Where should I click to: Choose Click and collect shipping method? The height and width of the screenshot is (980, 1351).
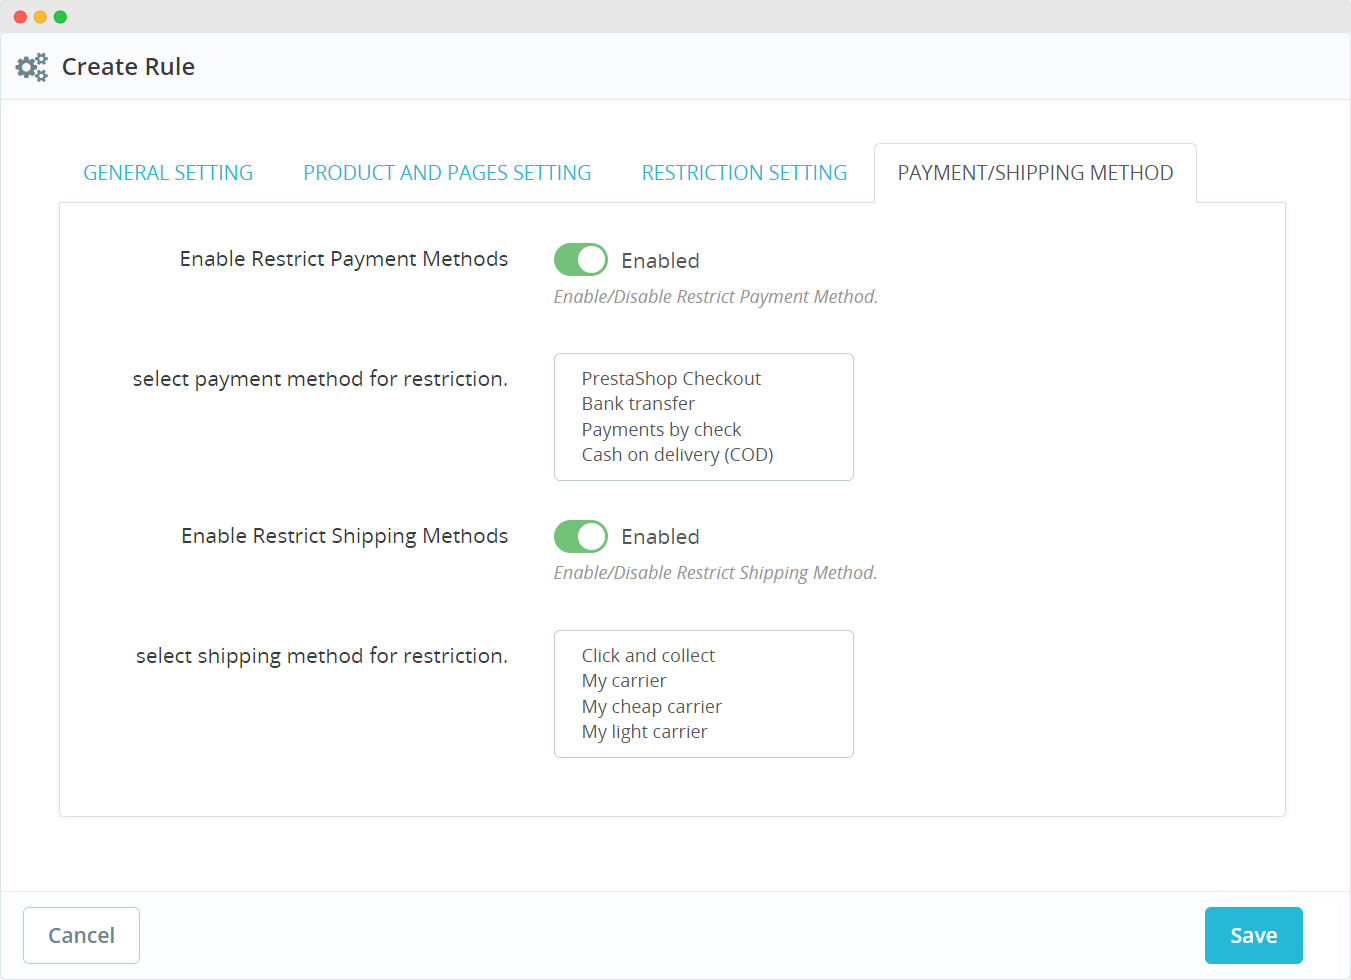click(648, 656)
